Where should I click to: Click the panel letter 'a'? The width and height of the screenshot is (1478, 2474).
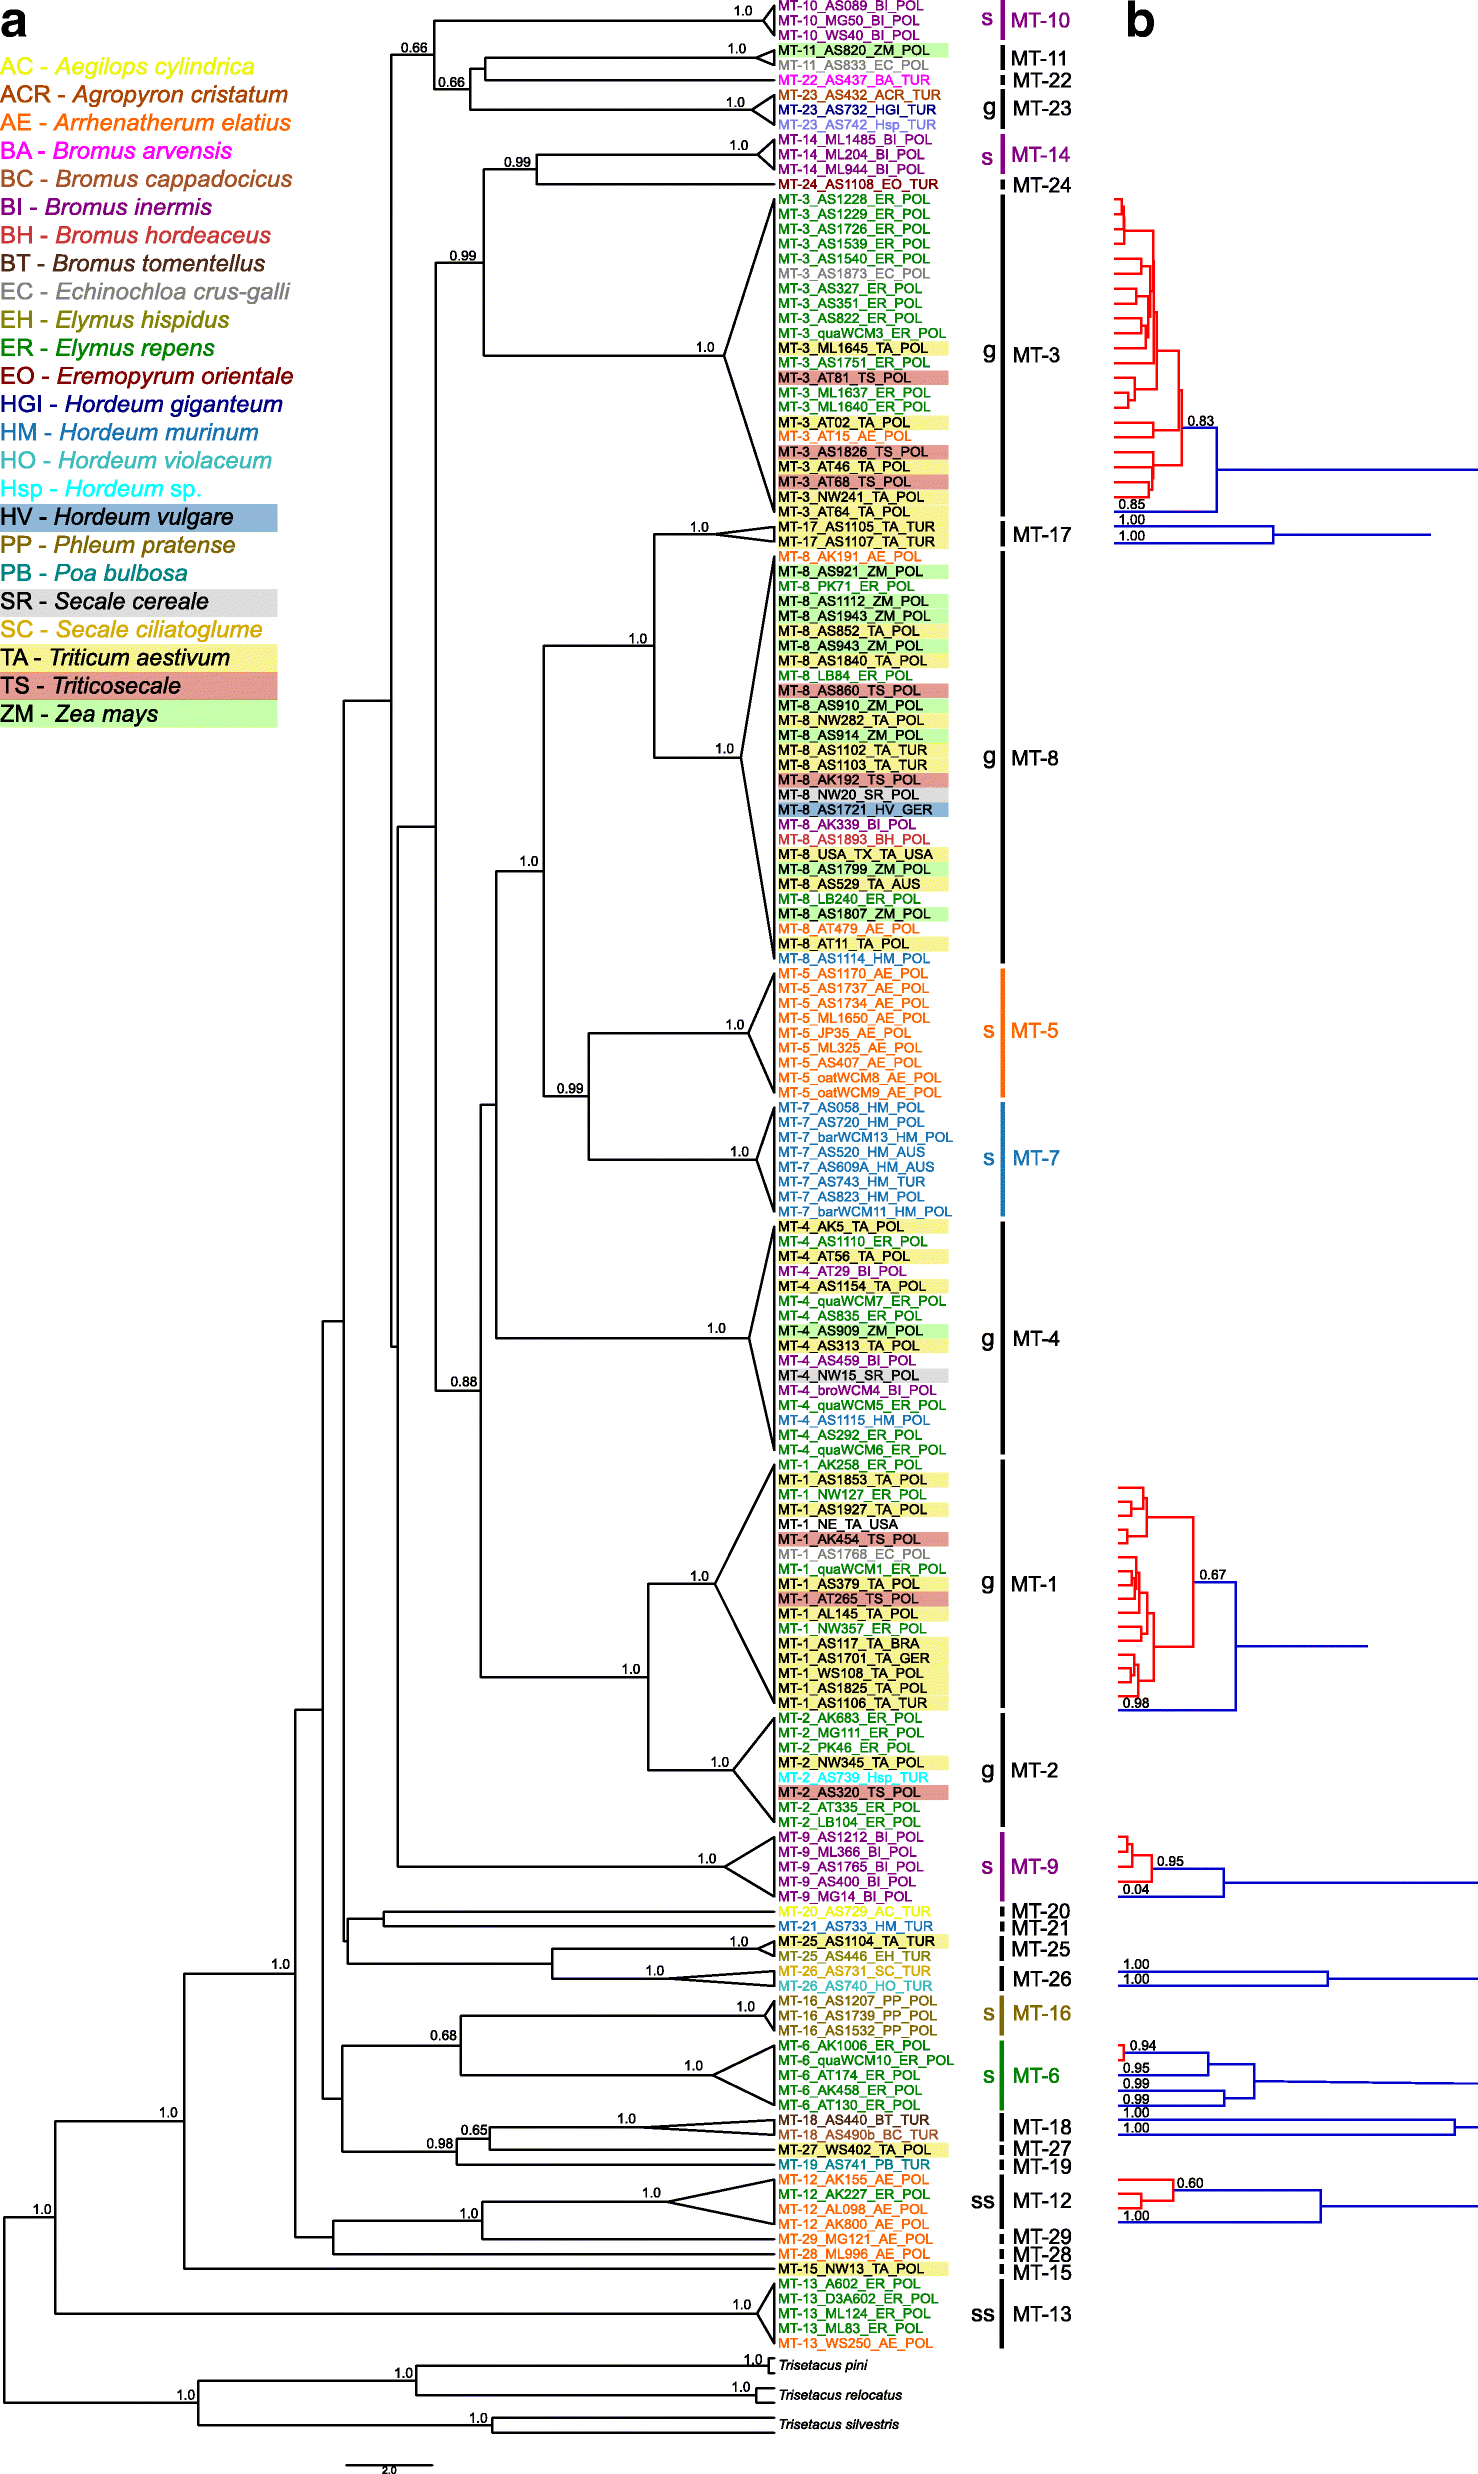[14, 24]
